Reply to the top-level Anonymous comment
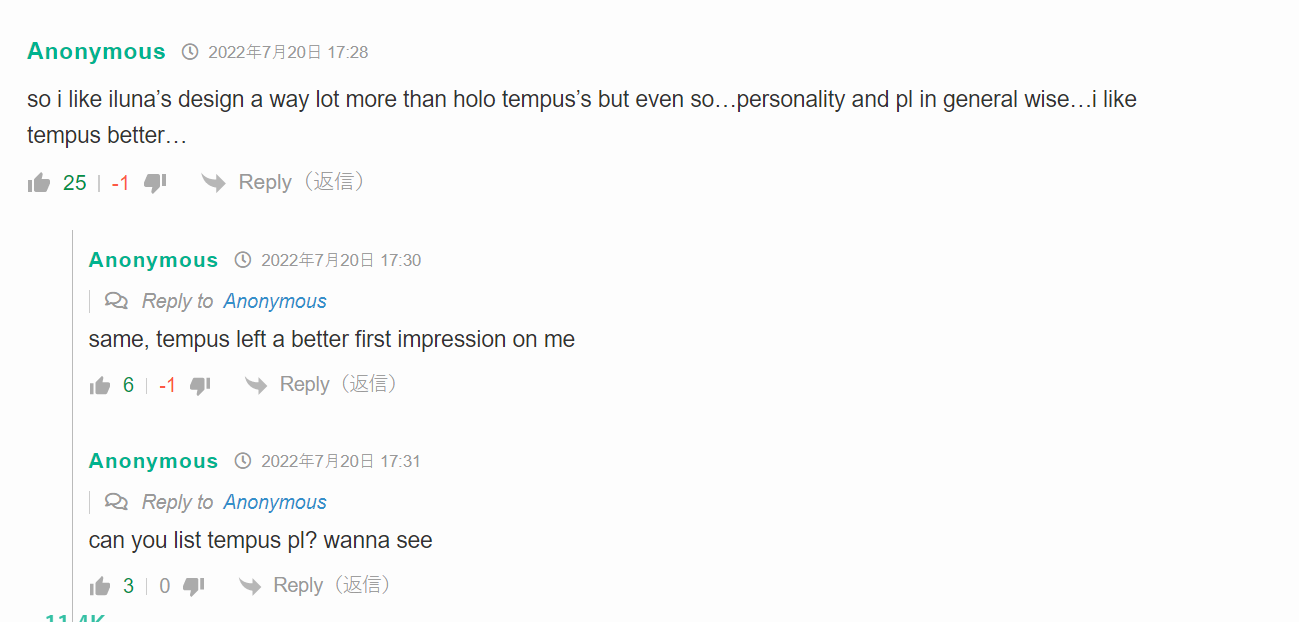Screen dimensions: 1299x622 [265, 182]
